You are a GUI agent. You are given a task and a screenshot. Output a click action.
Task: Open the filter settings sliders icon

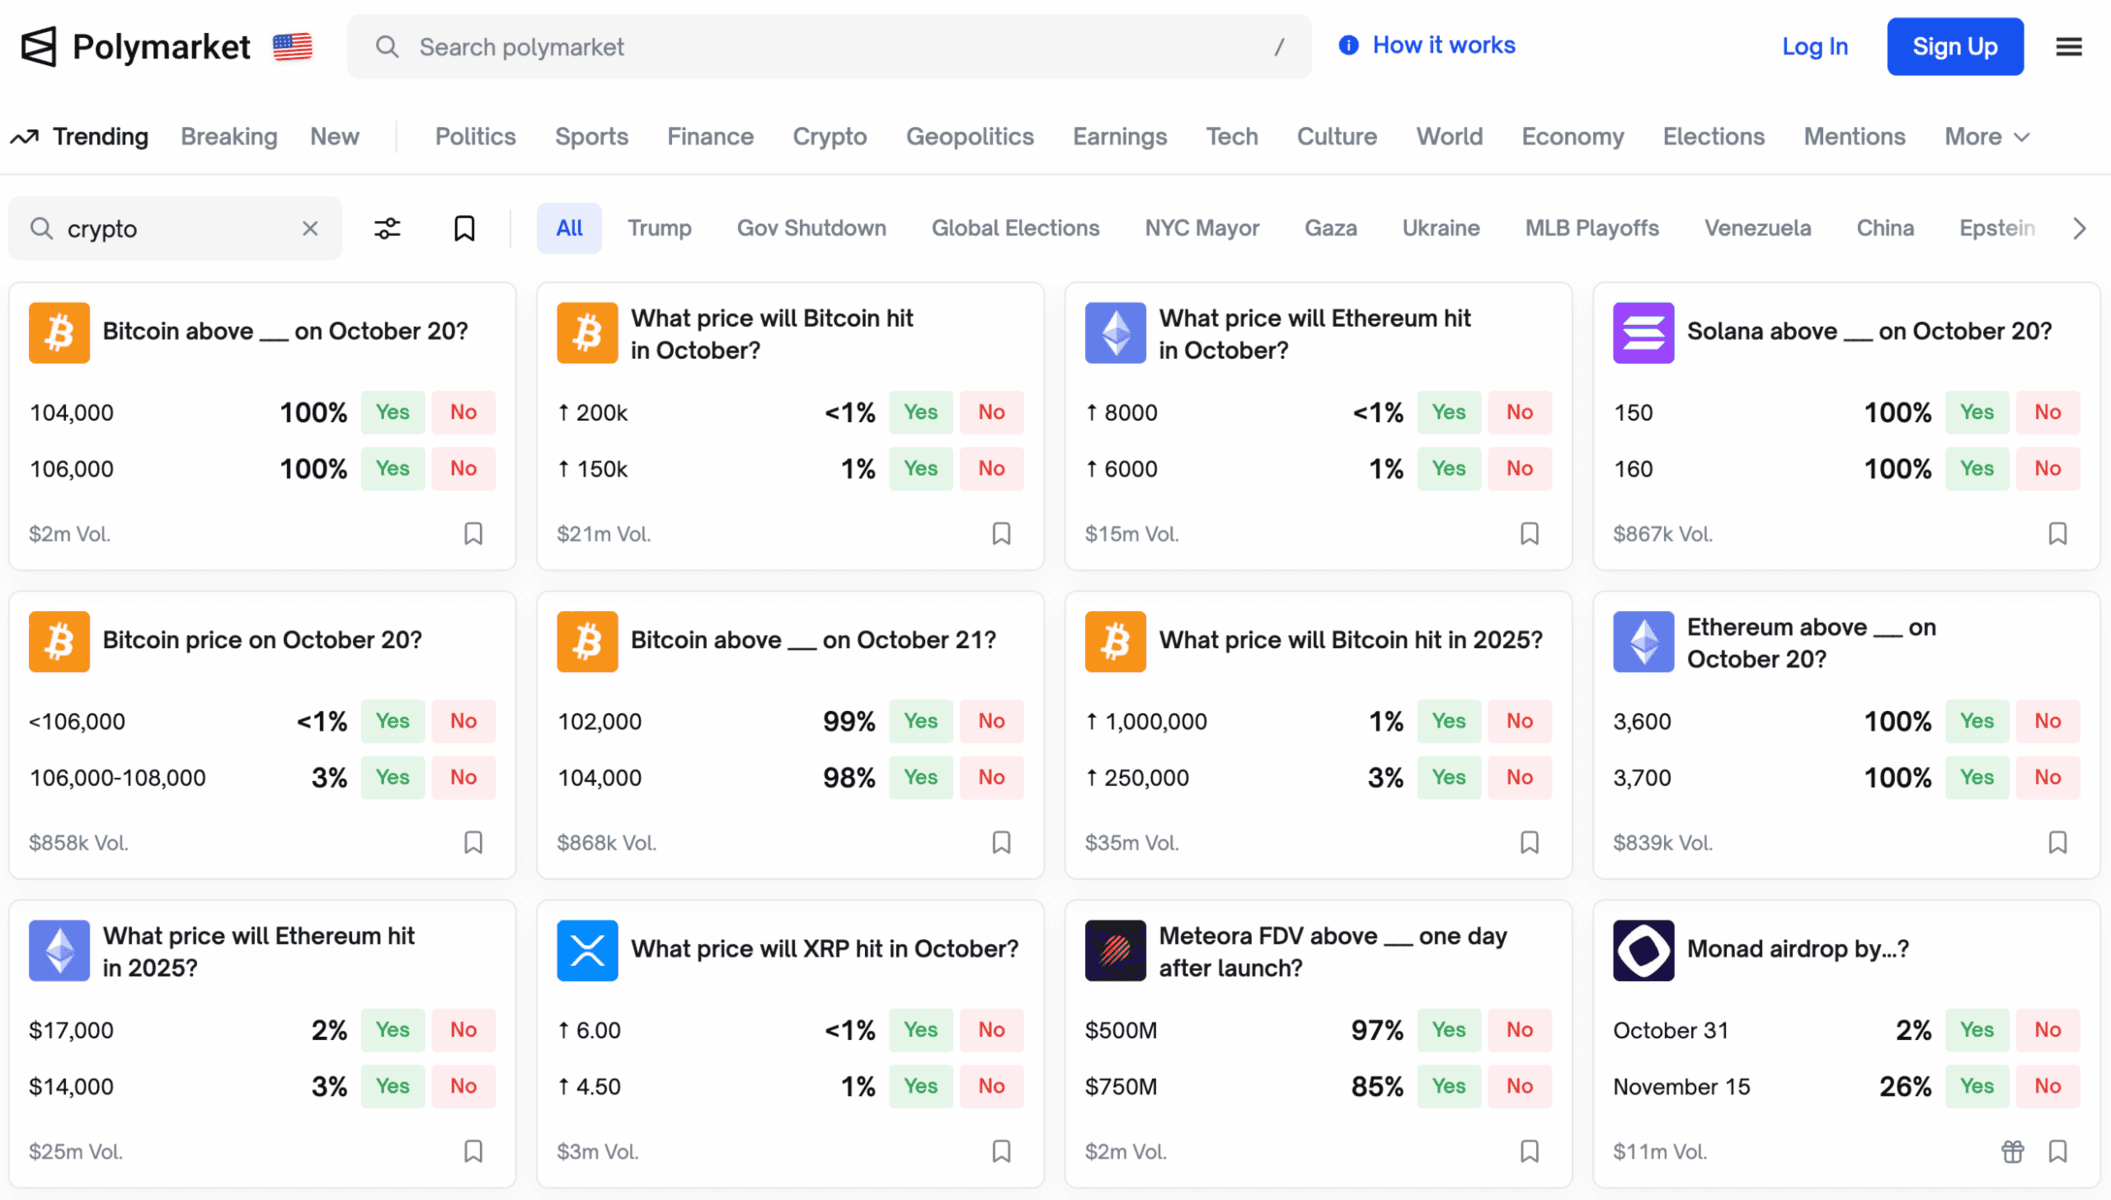click(x=387, y=229)
